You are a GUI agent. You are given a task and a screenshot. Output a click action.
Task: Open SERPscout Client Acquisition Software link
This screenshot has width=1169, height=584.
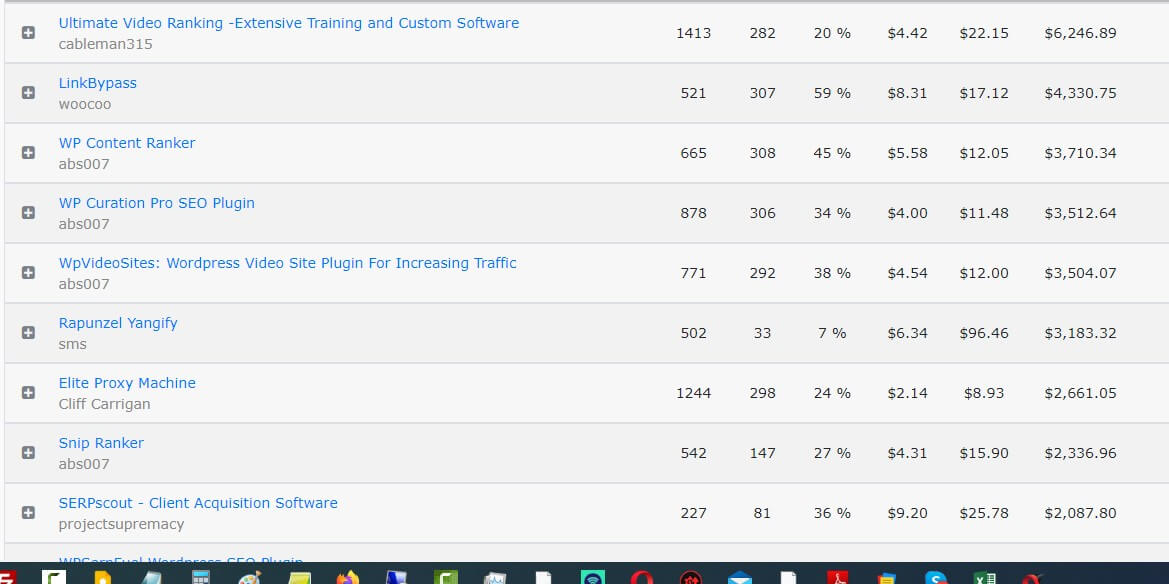198,503
